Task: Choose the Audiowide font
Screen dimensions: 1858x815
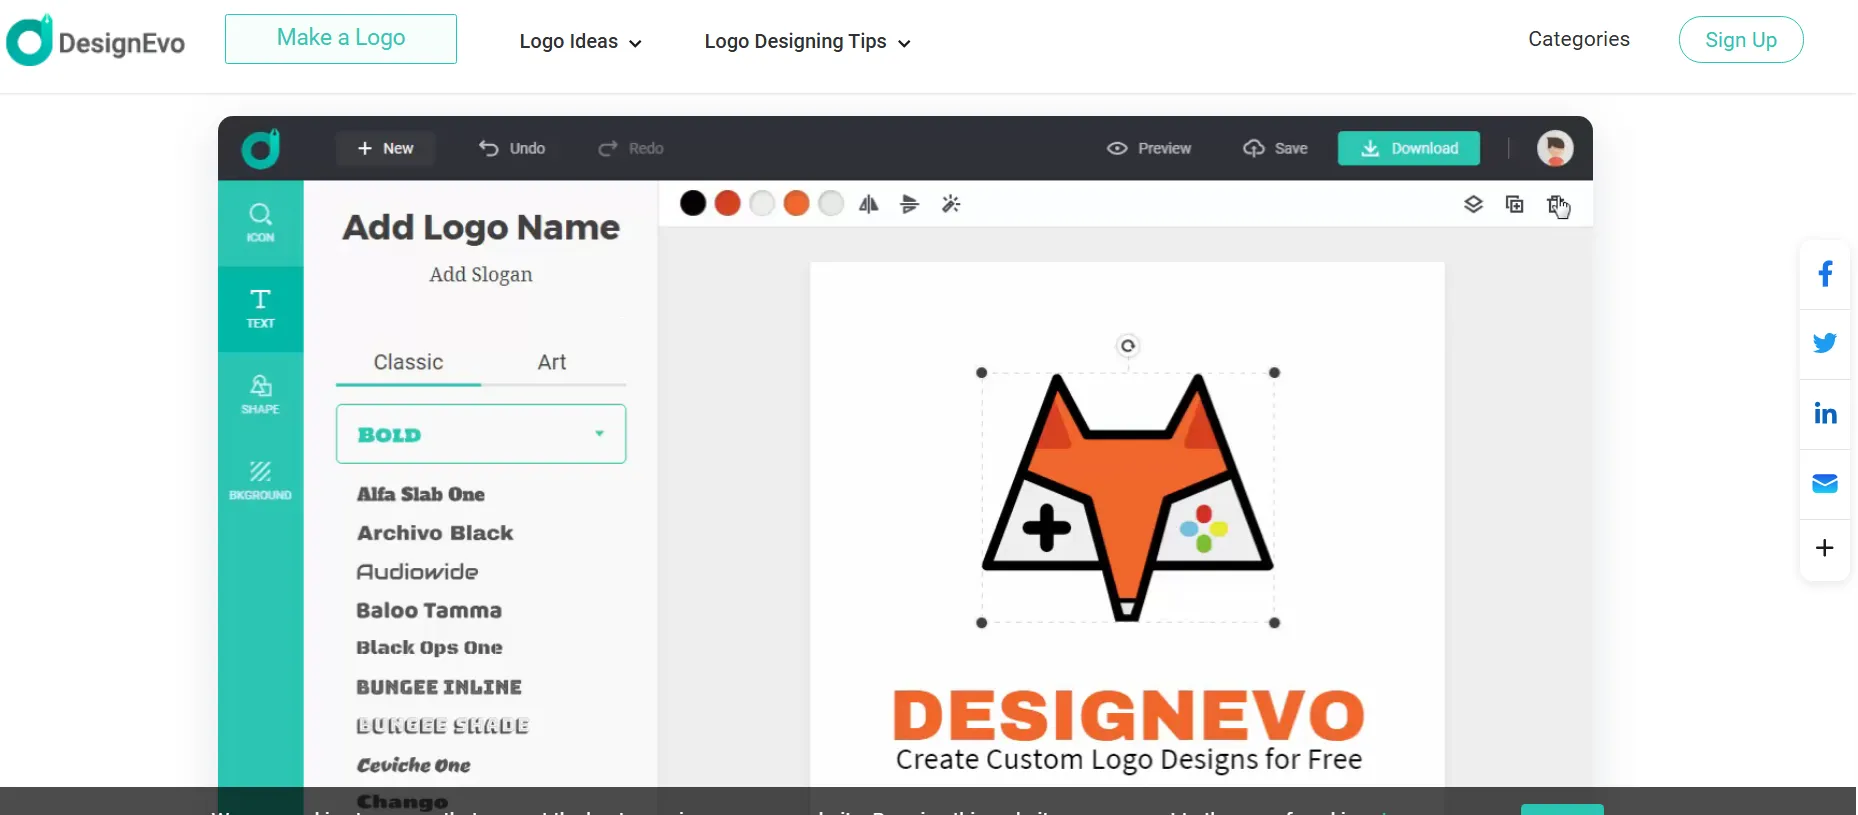Action: click(418, 572)
